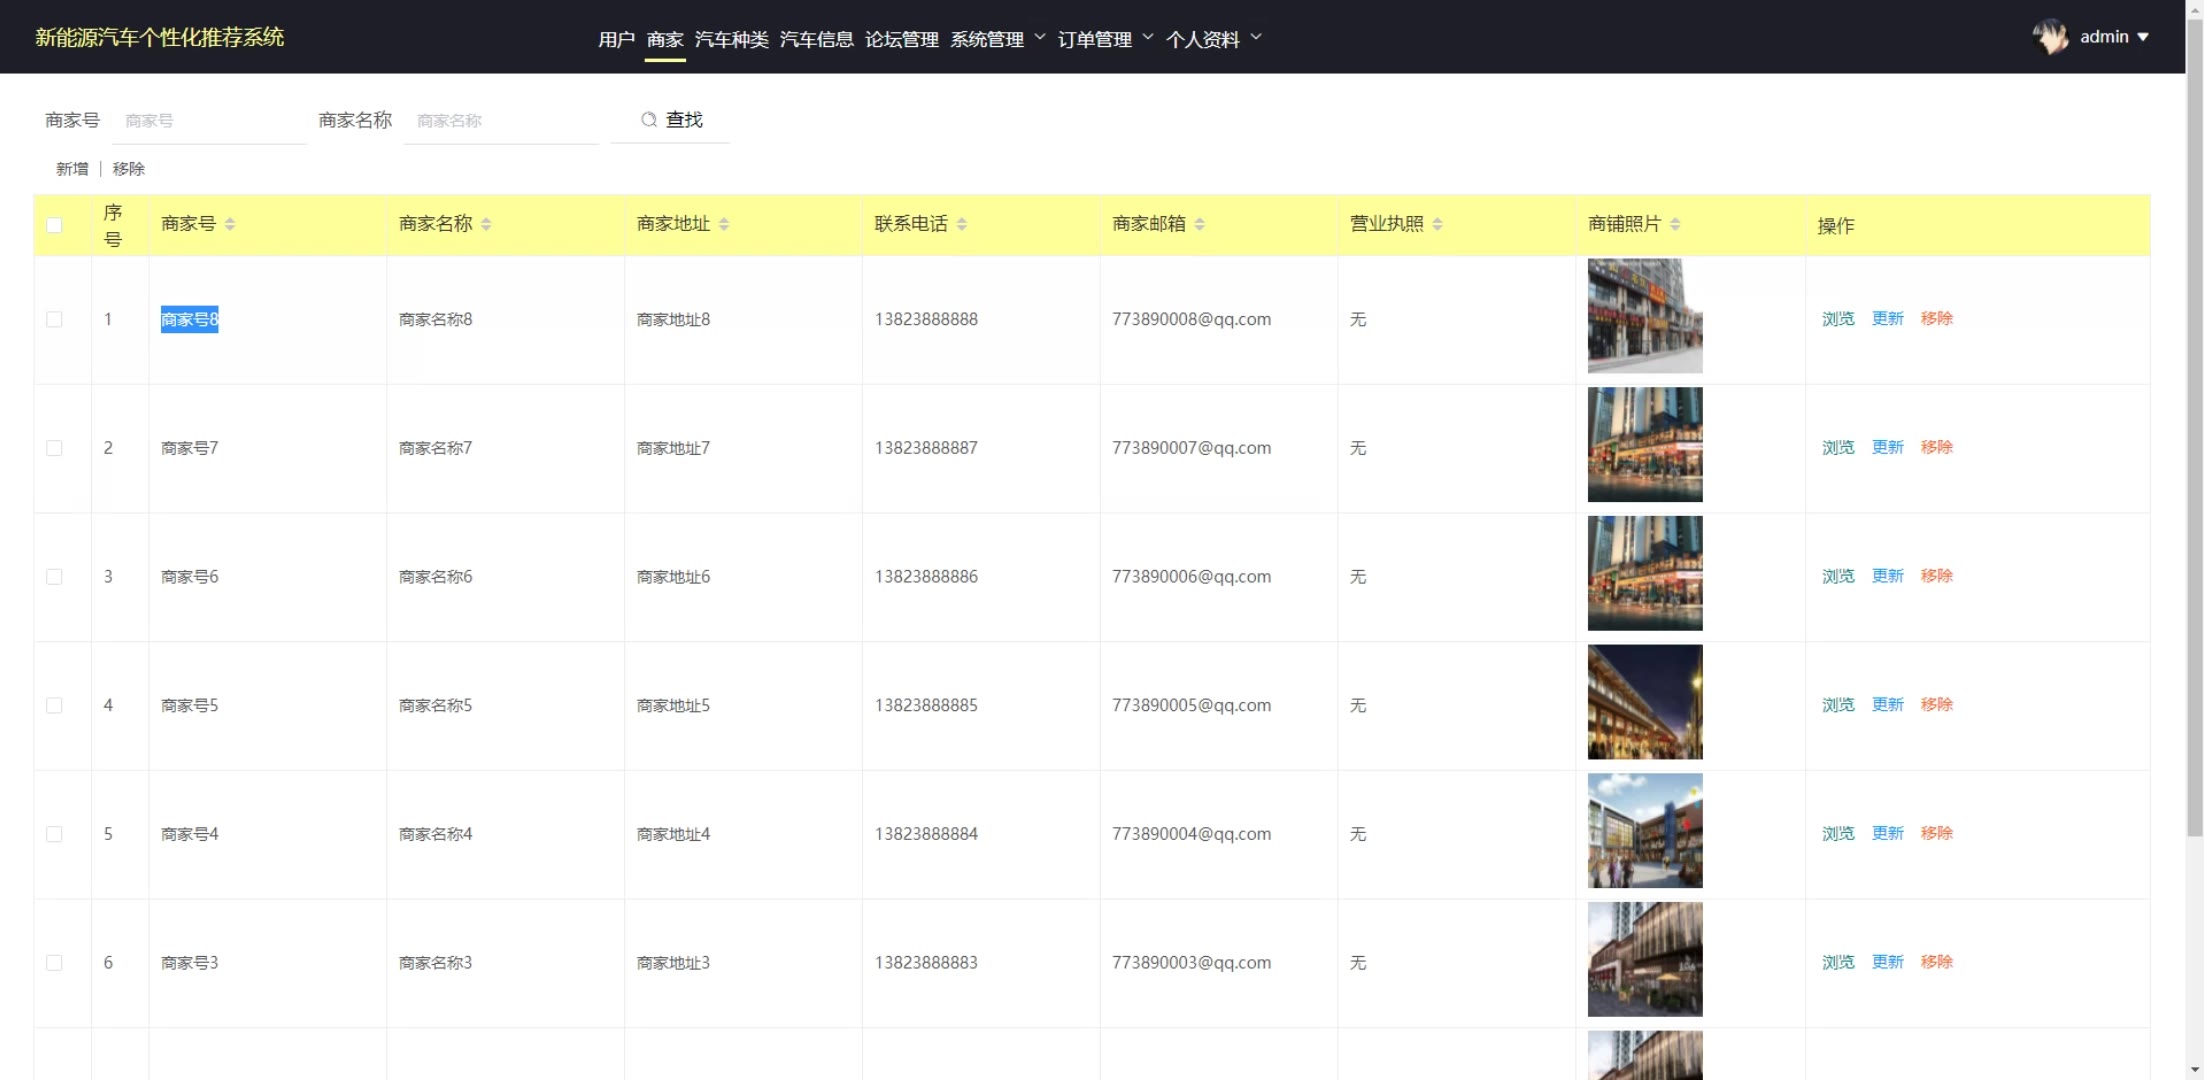Image resolution: width=2204 pixels, height=1080 pixels.
Task: Sort by 营业执照 column arrows
Action: pyautogui.click(x=1437, y=224)
